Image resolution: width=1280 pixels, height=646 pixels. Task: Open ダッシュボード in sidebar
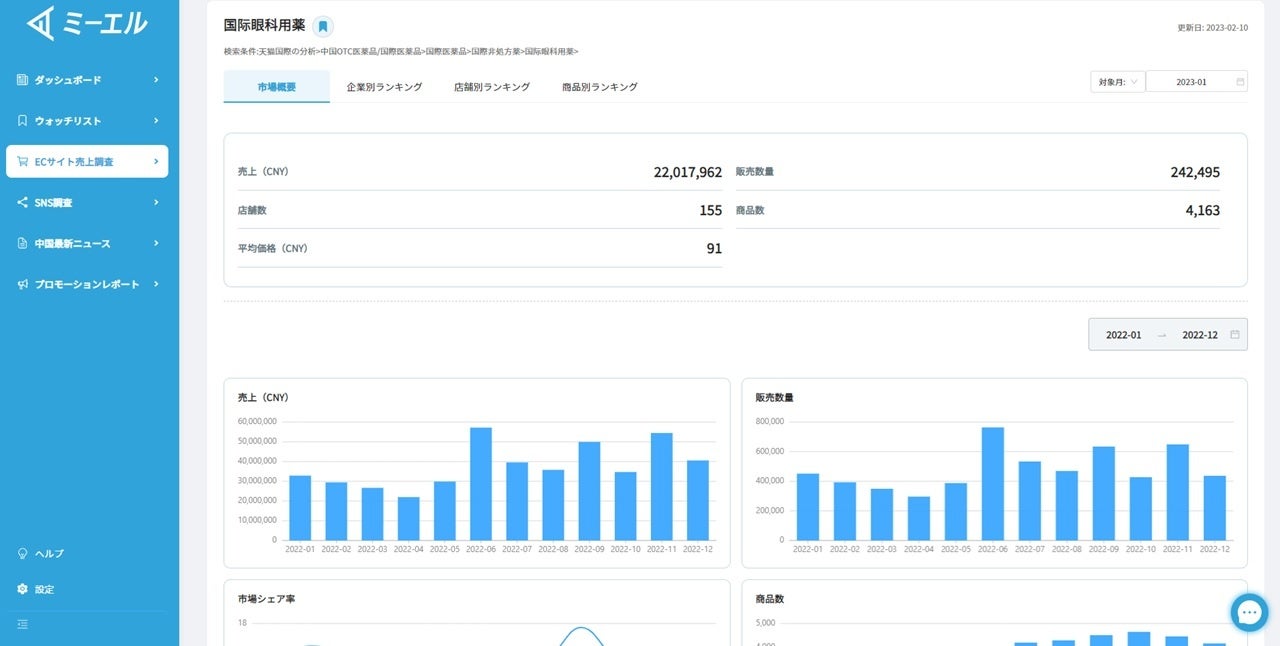pos(87,80)
